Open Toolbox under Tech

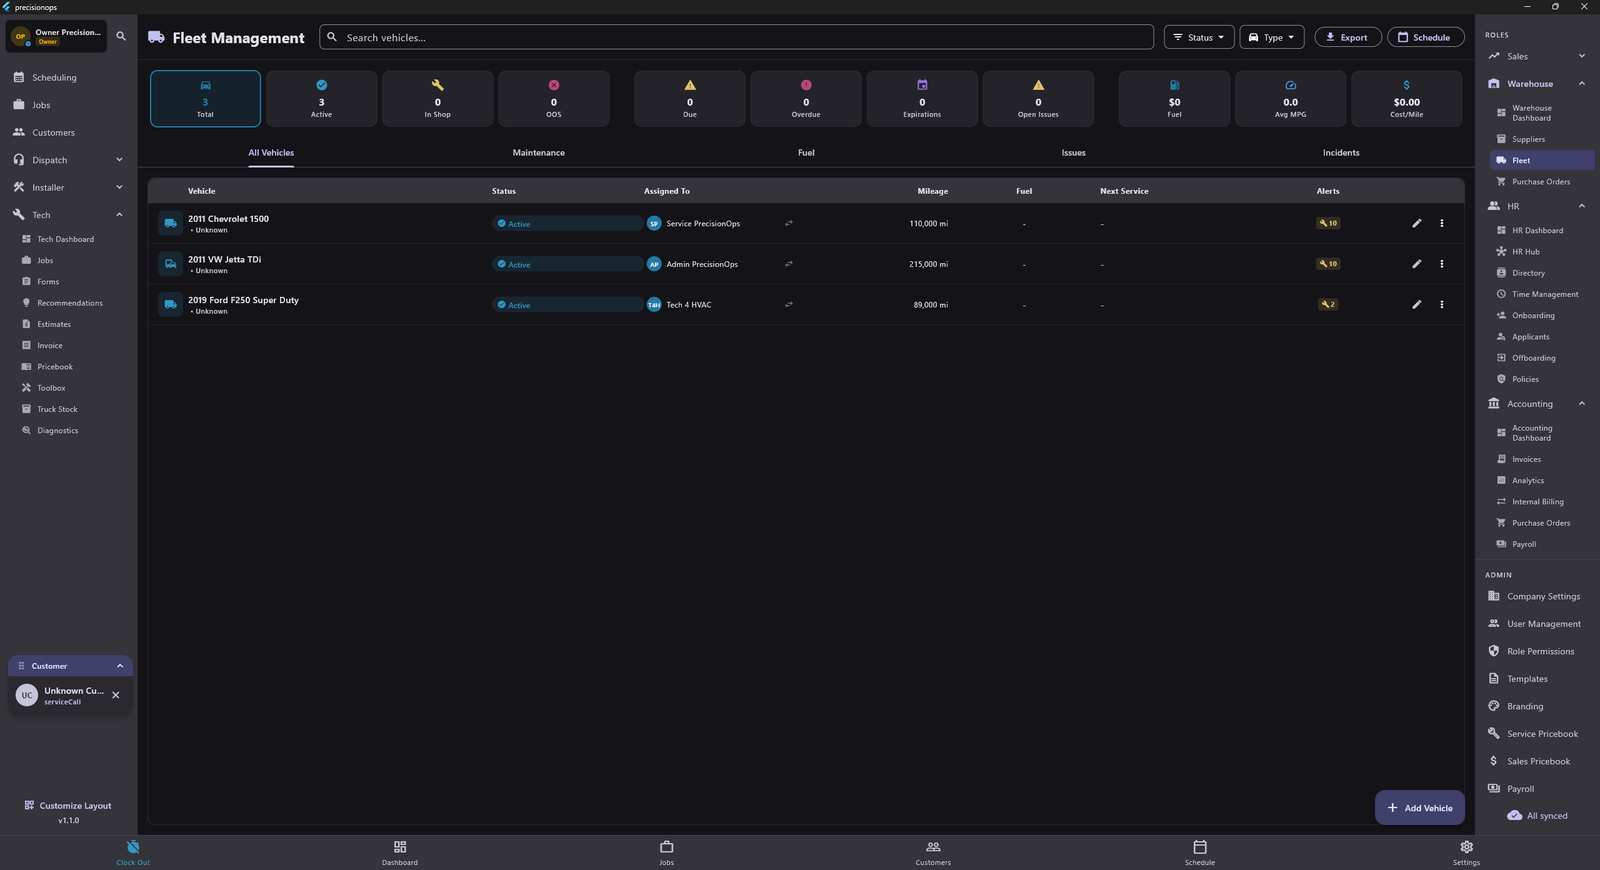tap(51, 388)
